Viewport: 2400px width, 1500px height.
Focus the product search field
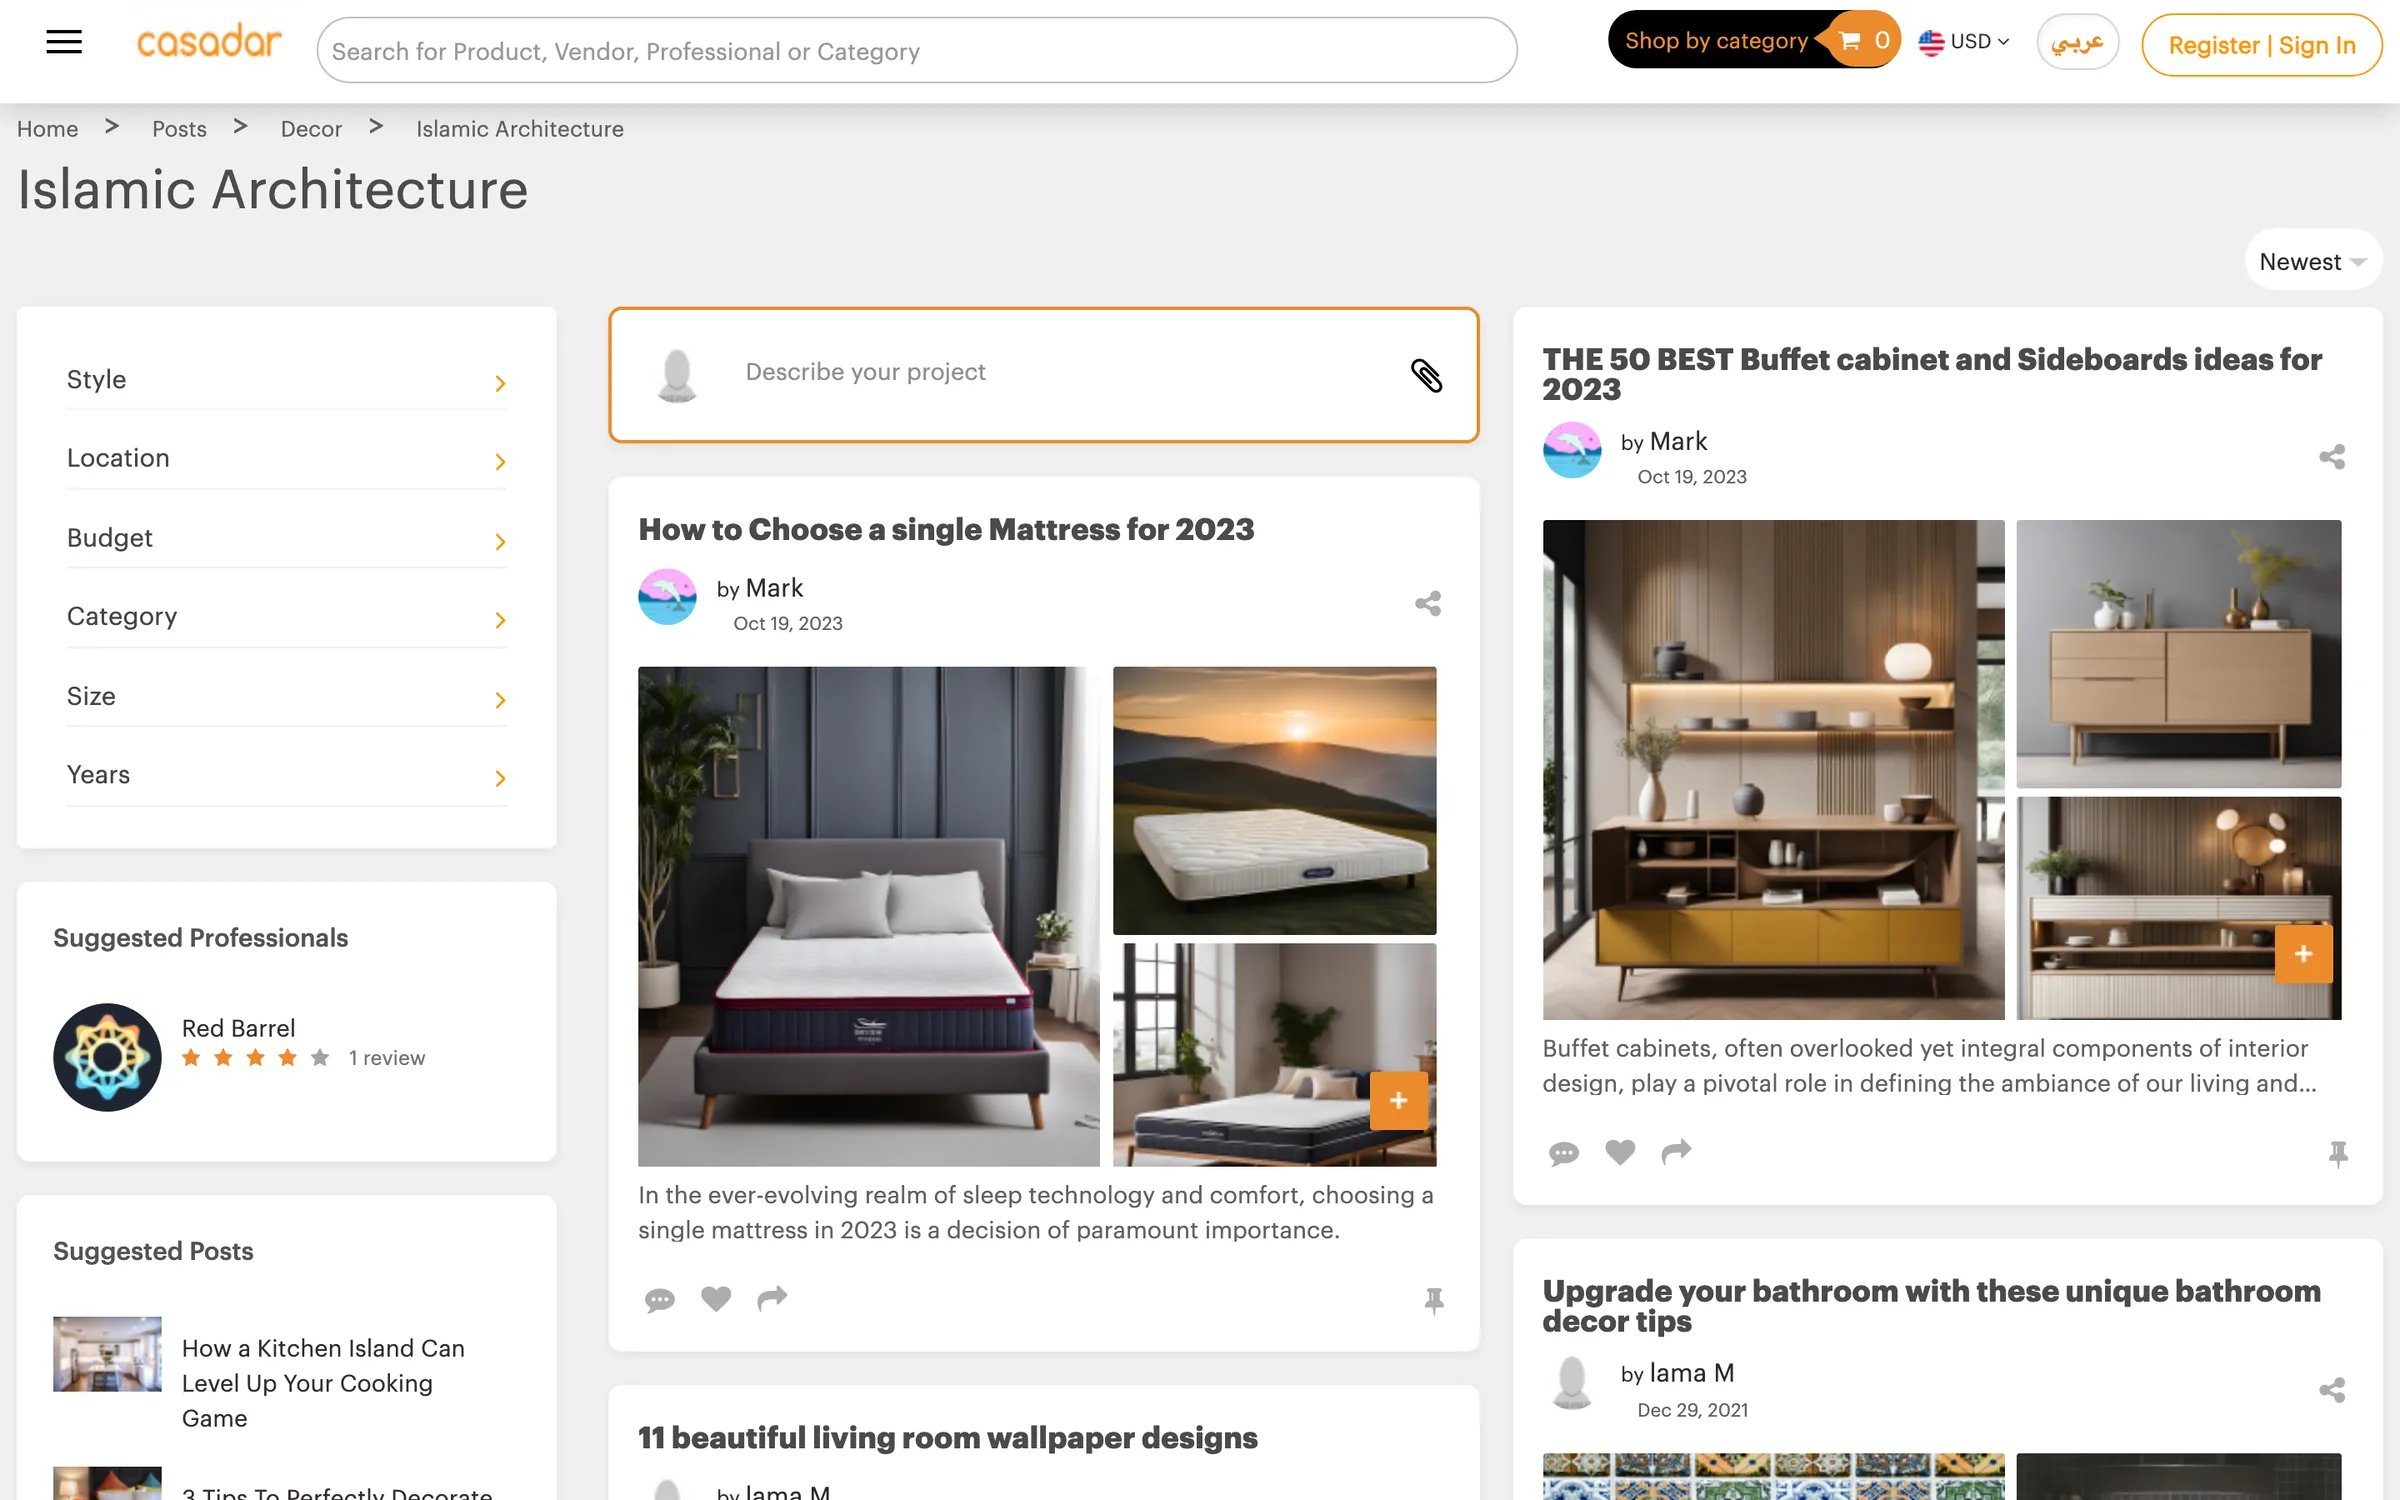coord(916,50)
